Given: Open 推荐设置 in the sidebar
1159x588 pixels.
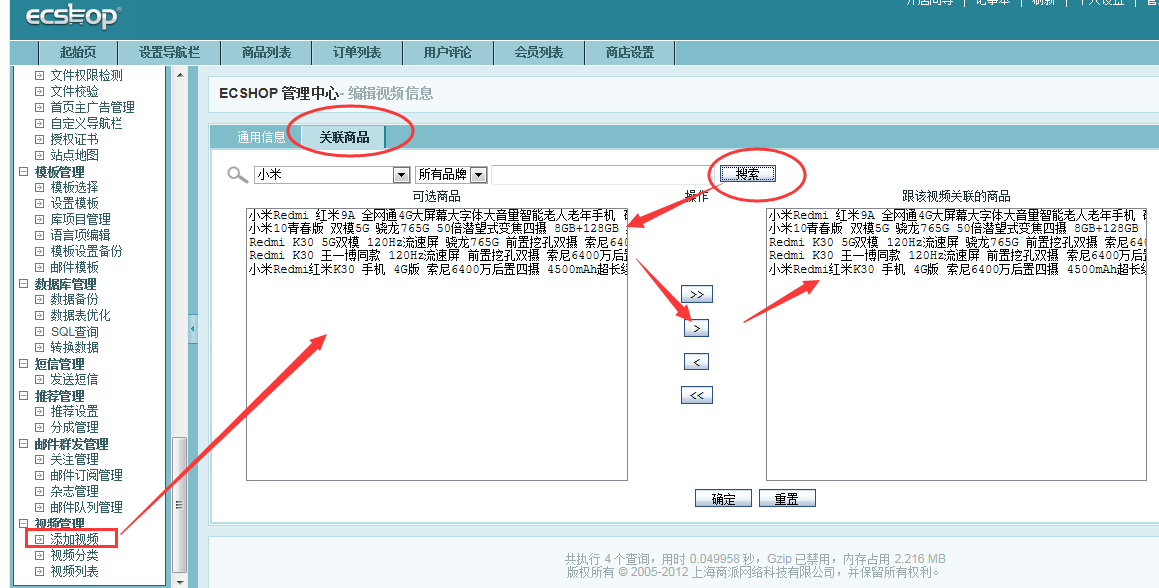Looking at the screenshot, I should pos(74,411).
